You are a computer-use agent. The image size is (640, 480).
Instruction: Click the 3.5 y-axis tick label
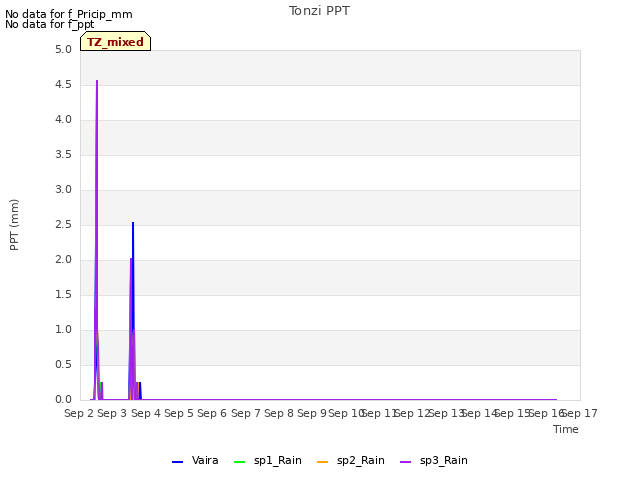[x=63, y=155]
